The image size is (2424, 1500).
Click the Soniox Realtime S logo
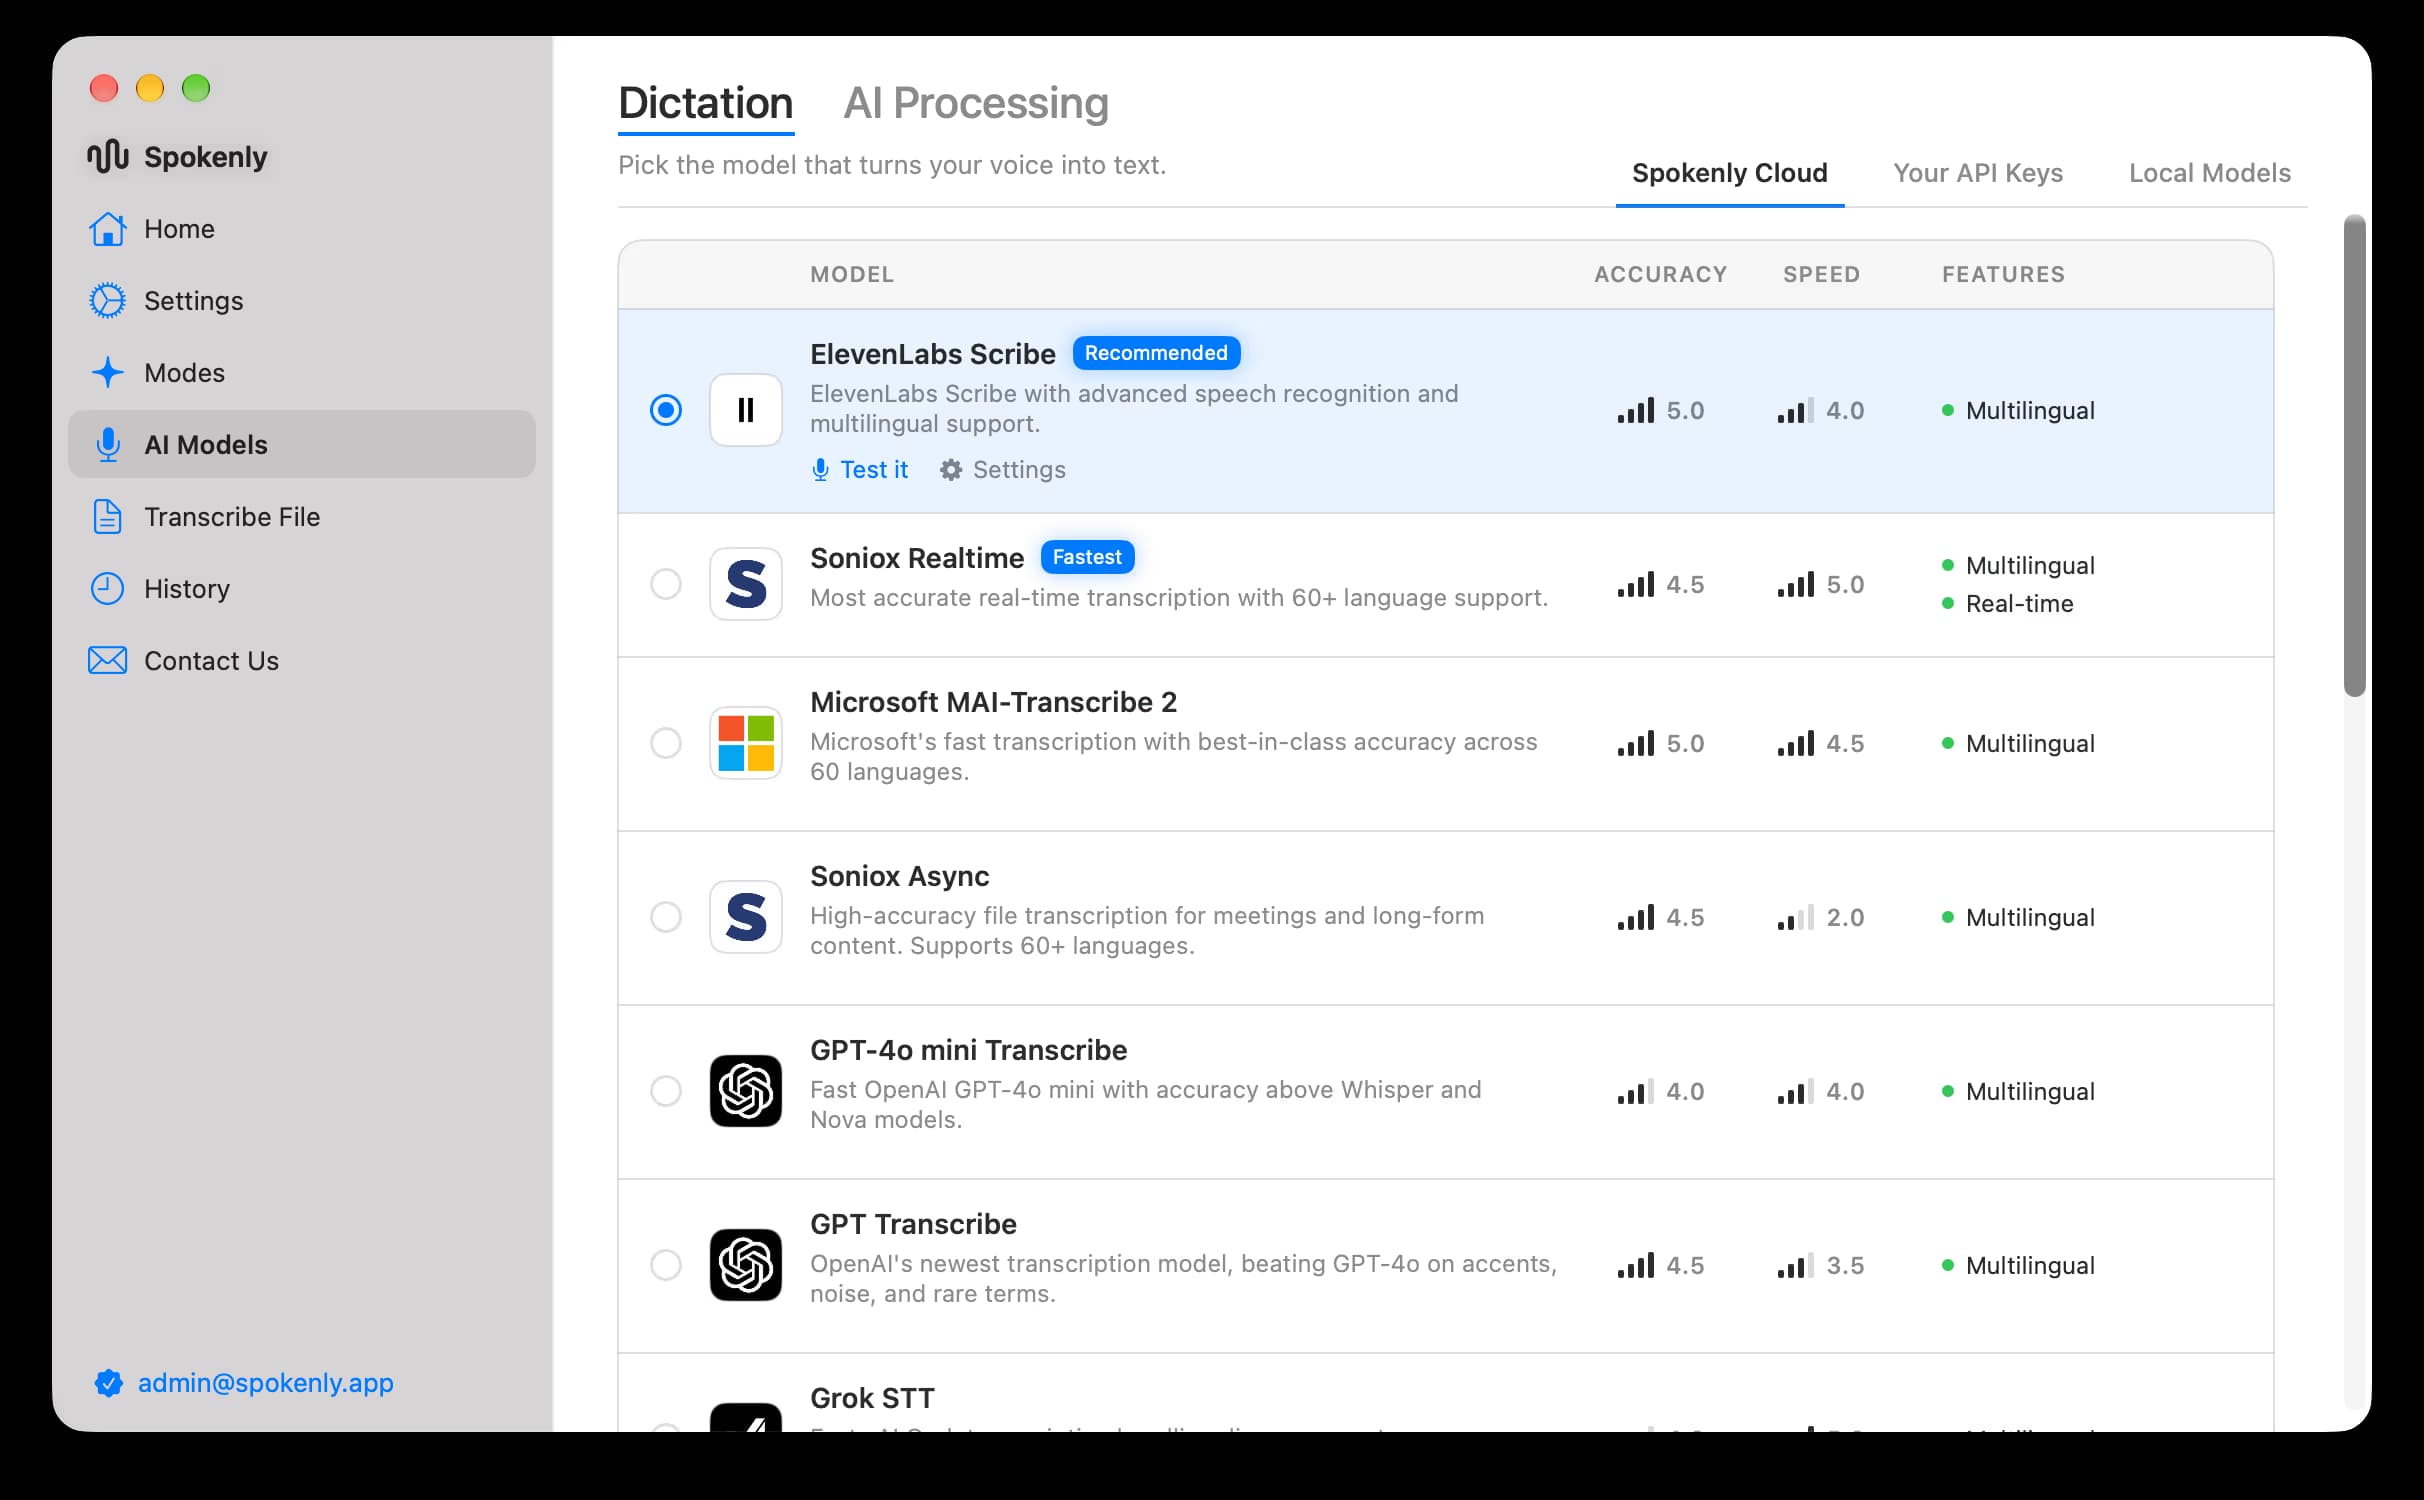click(x=746, y=584)
